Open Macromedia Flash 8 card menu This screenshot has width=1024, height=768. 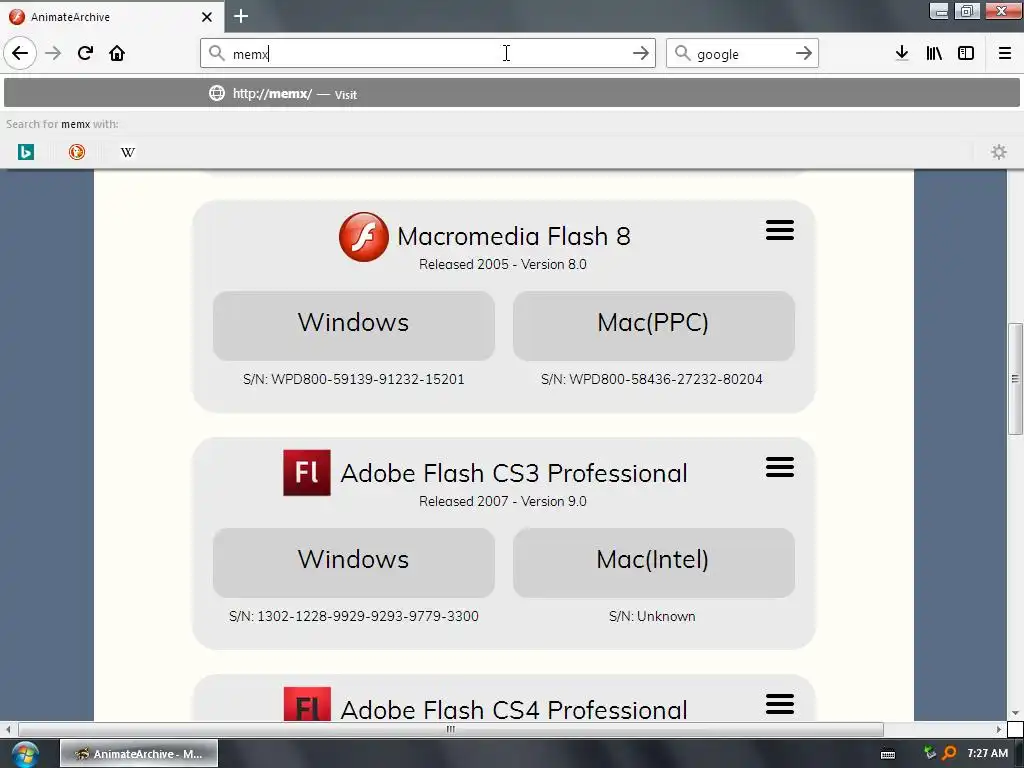pyautogui.click(x=780, y=230)
